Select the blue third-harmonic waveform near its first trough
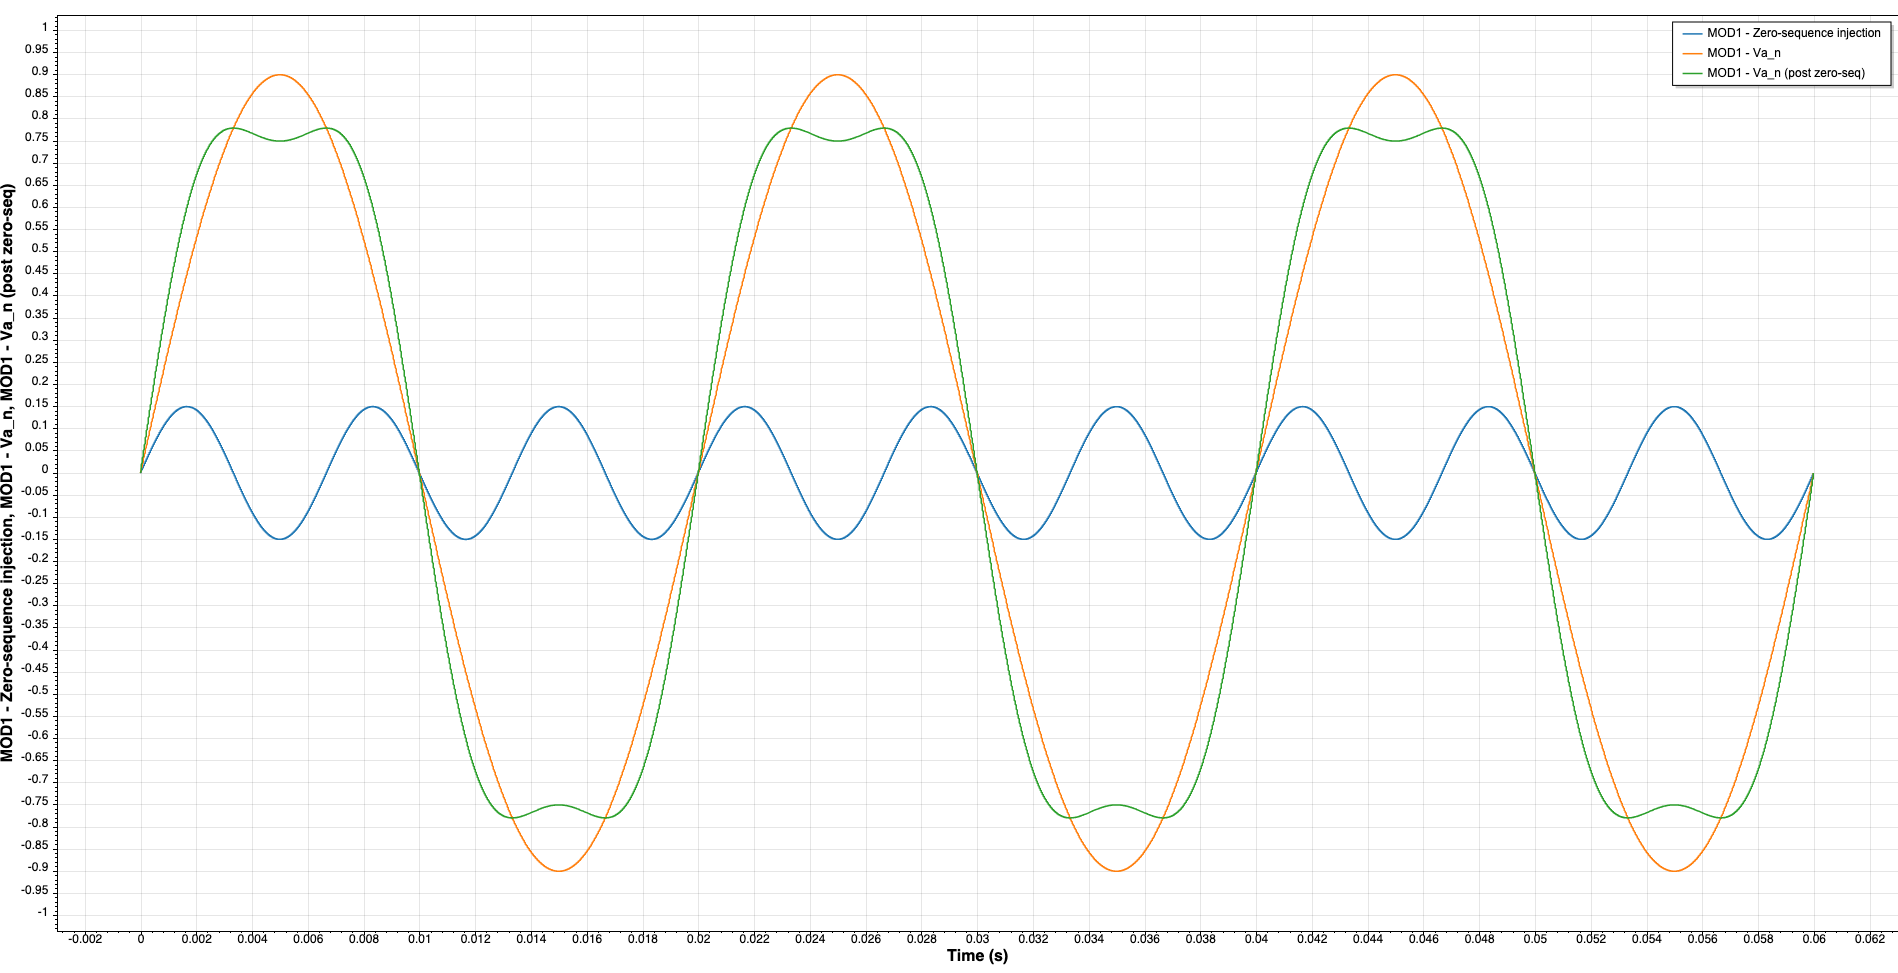This screenshot has width=1898, height=973. (x=279, y=538)
